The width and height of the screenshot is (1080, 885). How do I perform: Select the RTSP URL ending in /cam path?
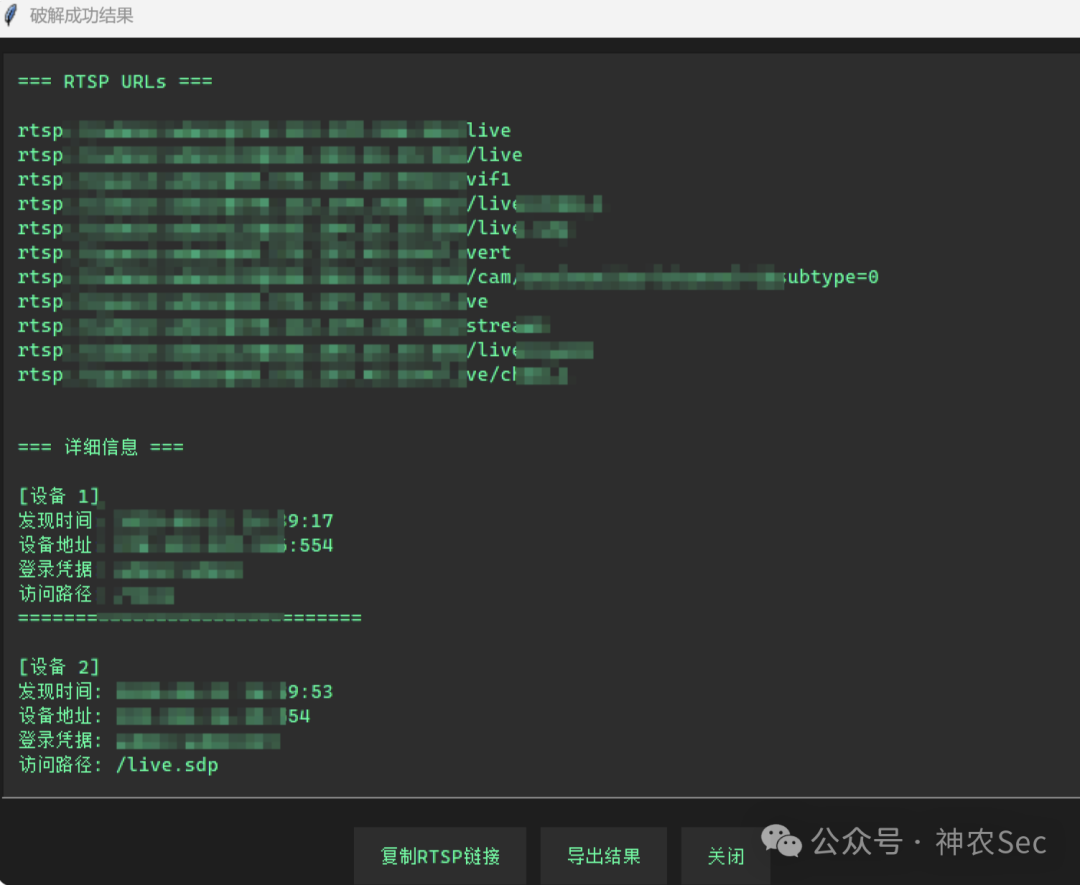tap(448, 278)
